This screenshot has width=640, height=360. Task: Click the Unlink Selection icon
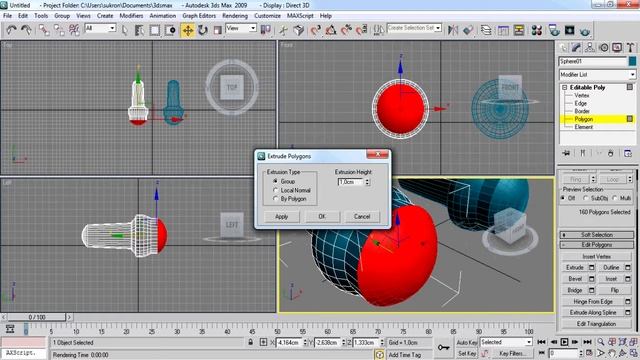click(59, 30)
